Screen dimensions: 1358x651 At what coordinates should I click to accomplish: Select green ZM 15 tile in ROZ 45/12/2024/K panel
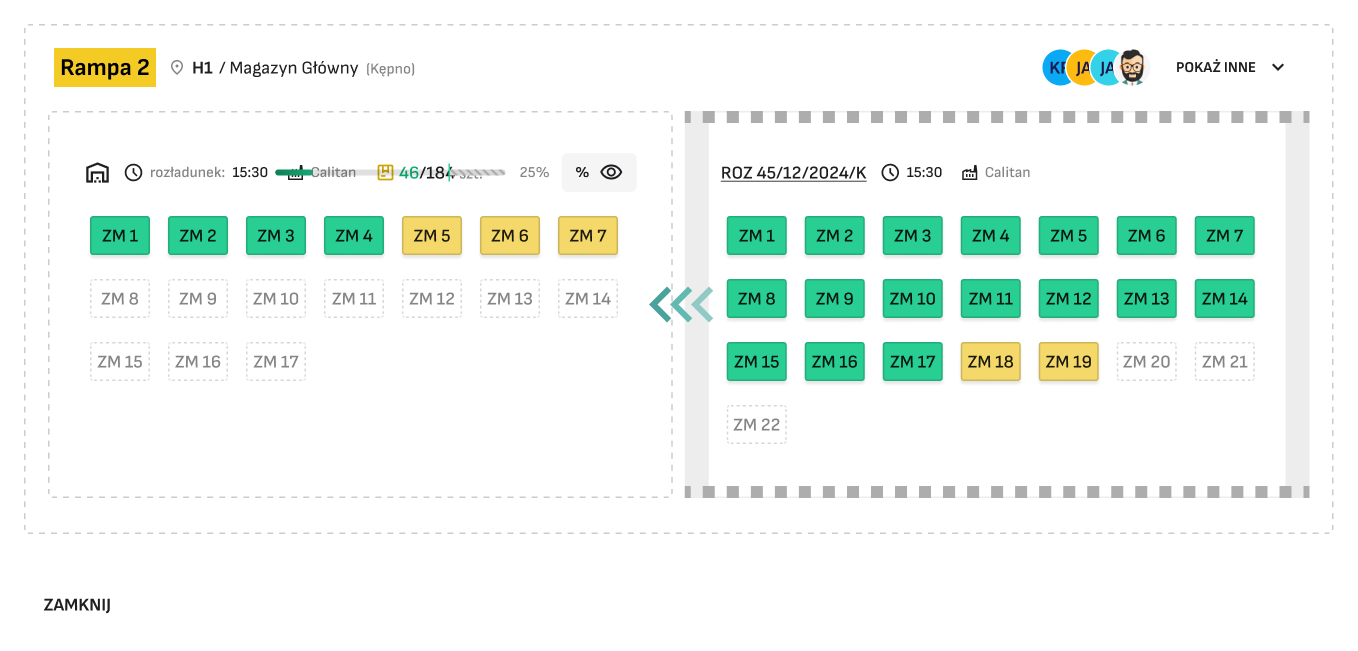(x=757, y=361)
